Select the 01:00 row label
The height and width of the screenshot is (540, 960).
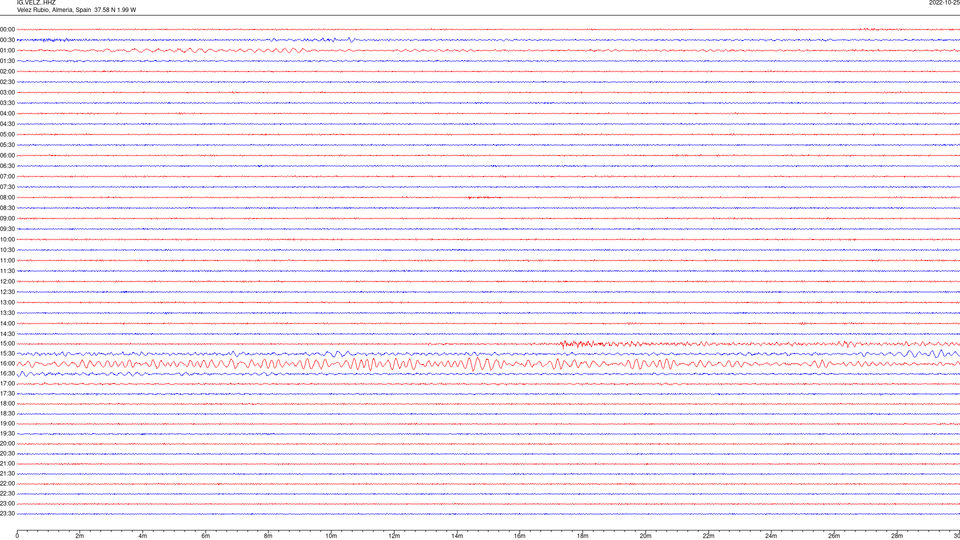tap(7, 51)
